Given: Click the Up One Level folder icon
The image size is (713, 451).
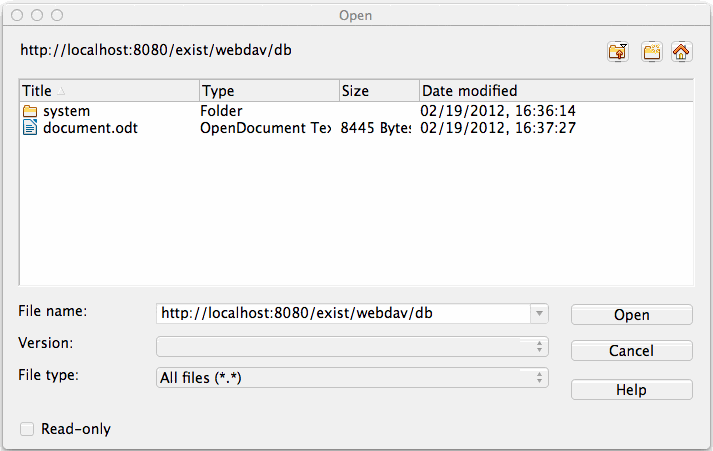Looking at the screenshot, I should [618, 52].
